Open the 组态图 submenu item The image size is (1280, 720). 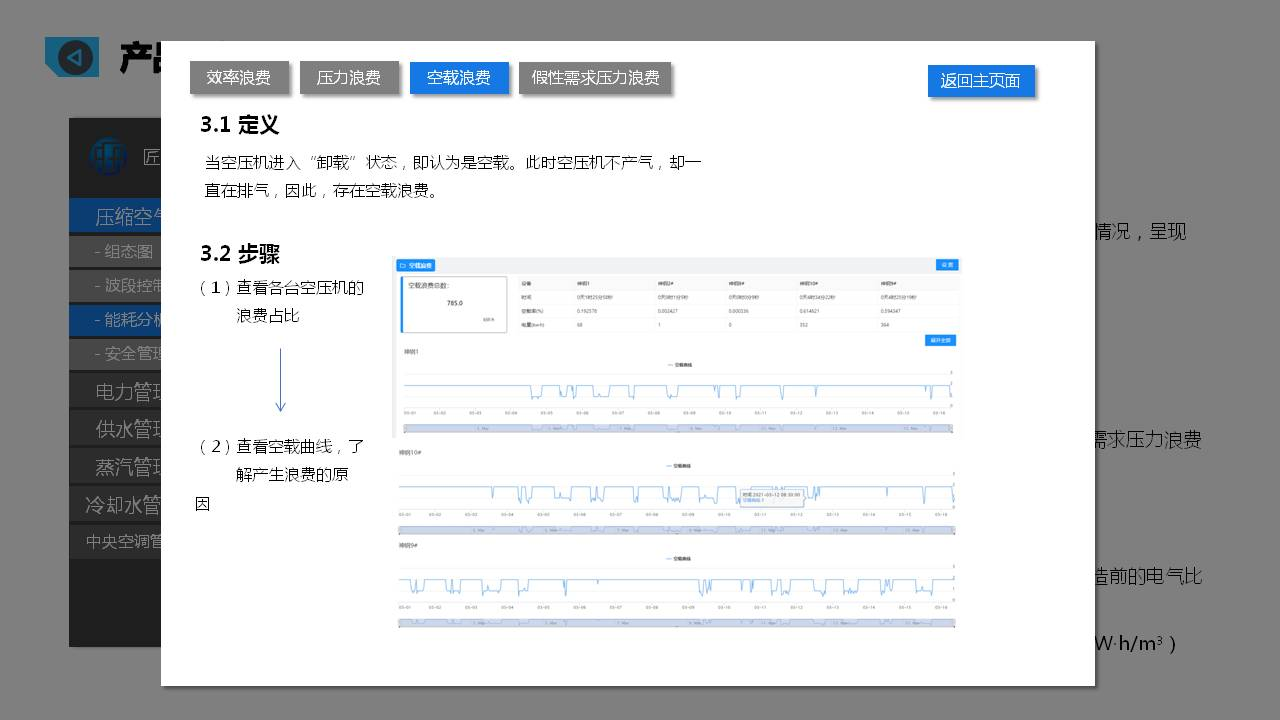[x=124, y=252]
